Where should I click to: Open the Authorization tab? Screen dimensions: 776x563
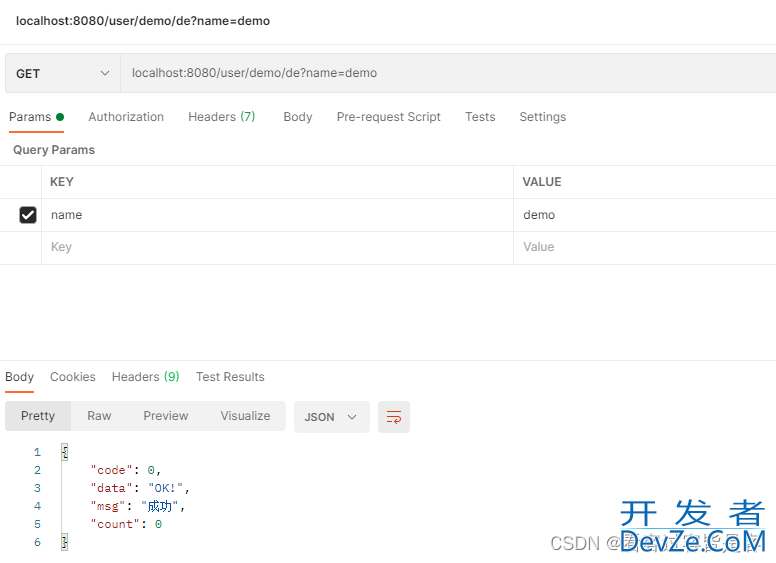[x=126, y=117]
